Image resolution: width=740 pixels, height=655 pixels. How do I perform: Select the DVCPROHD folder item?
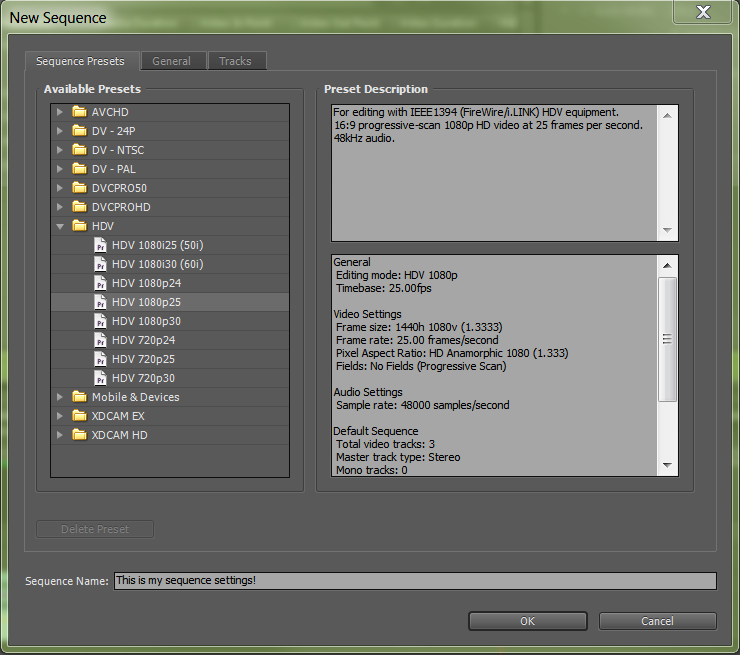(121, 207)
